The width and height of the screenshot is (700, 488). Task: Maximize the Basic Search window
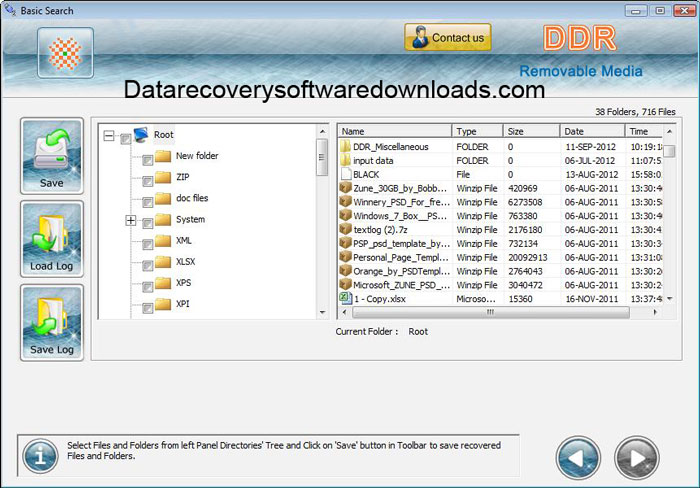coord(660,10)
